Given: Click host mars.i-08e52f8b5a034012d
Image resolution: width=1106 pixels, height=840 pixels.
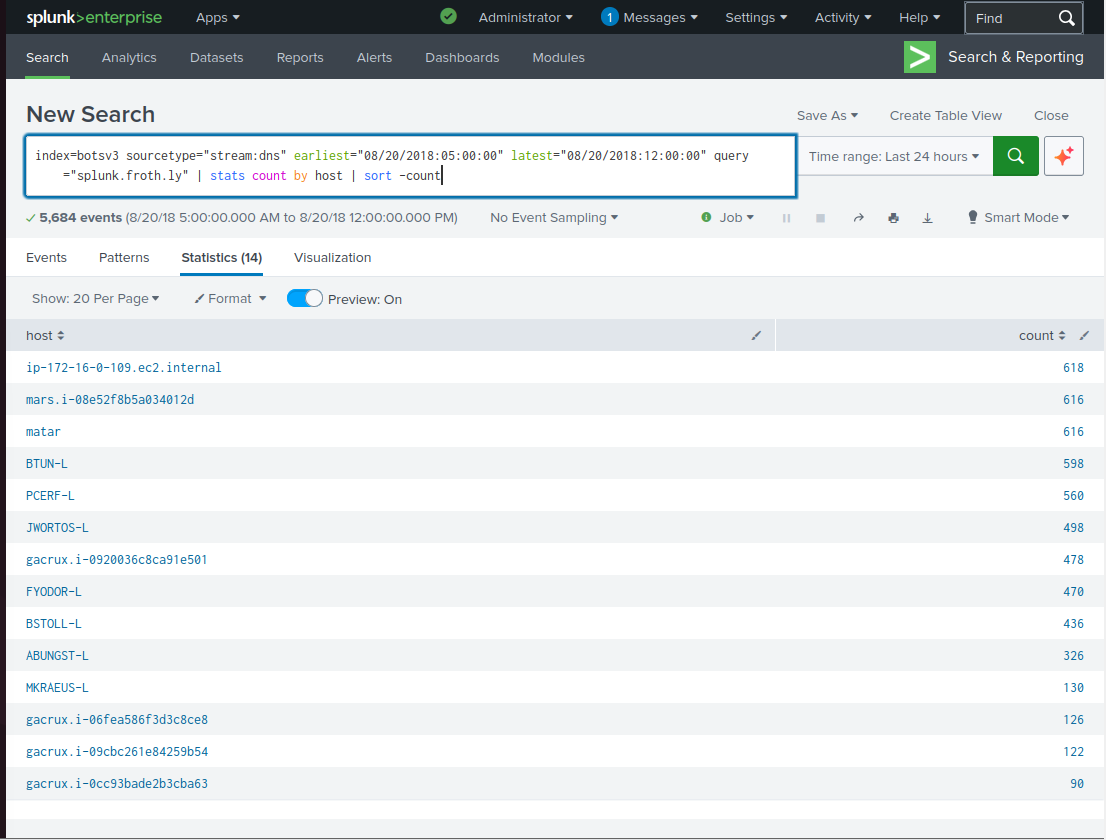Looking at the screenshot, I should point(110,400).
